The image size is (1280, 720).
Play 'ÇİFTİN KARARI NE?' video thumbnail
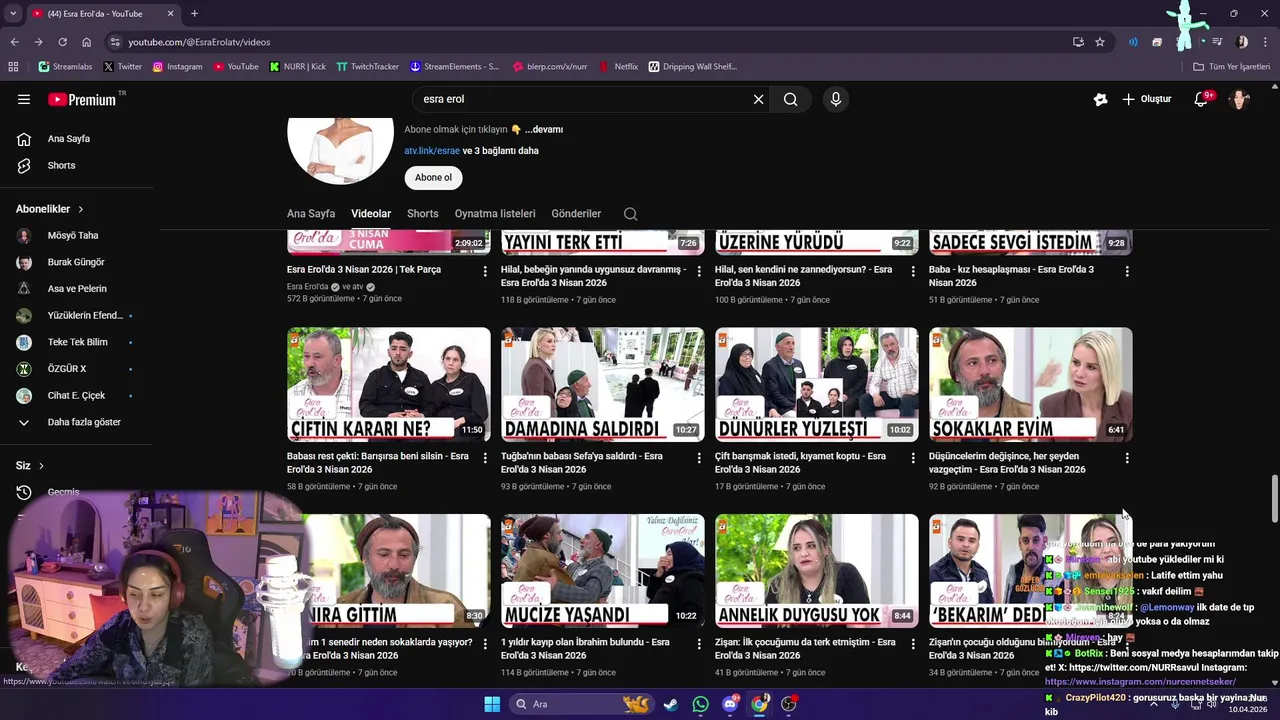point(389,384)
